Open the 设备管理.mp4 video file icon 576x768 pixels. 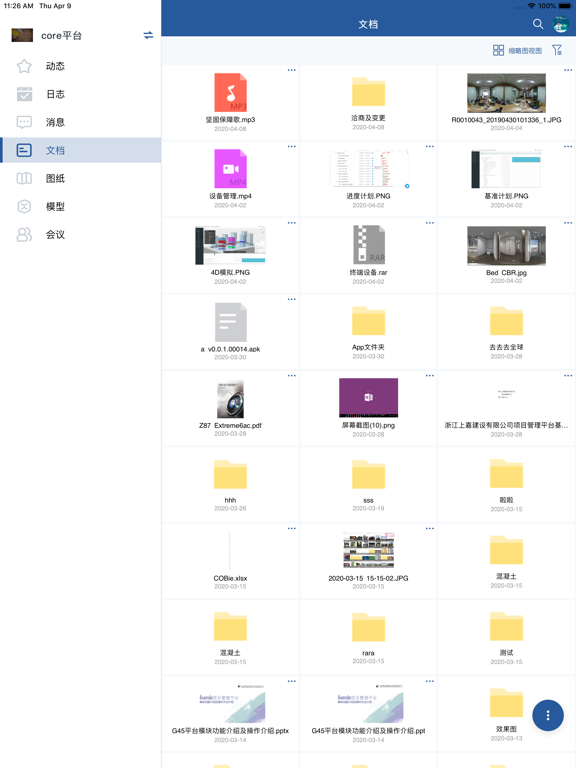pos(230,168)
